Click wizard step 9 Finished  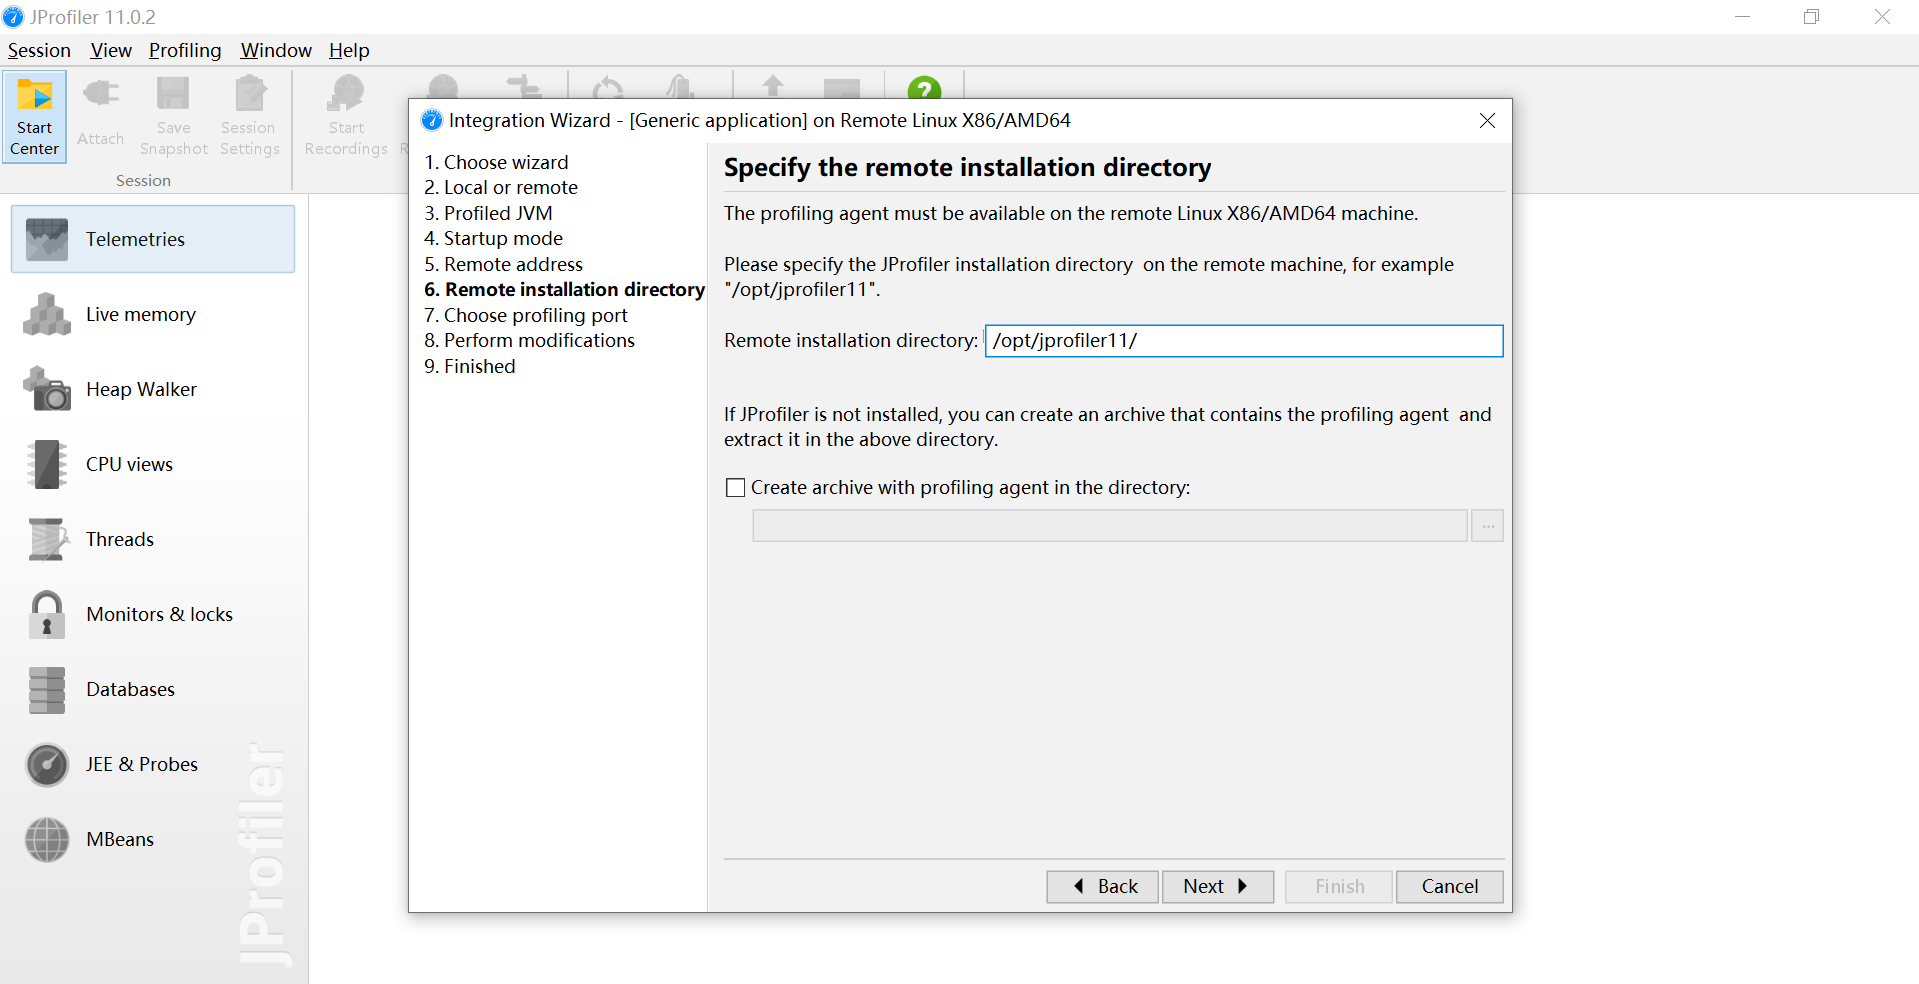[x=470, y=366]
